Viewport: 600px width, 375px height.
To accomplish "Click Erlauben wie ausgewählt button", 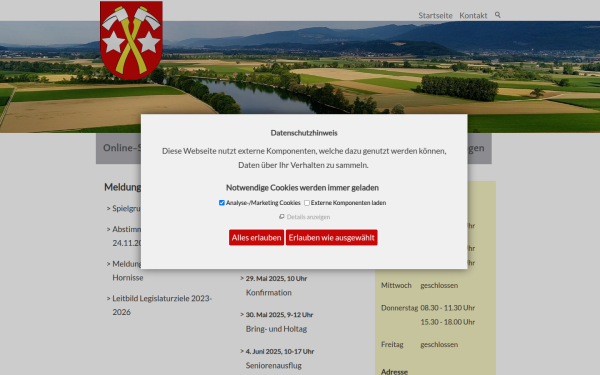I will click(331, 238).
